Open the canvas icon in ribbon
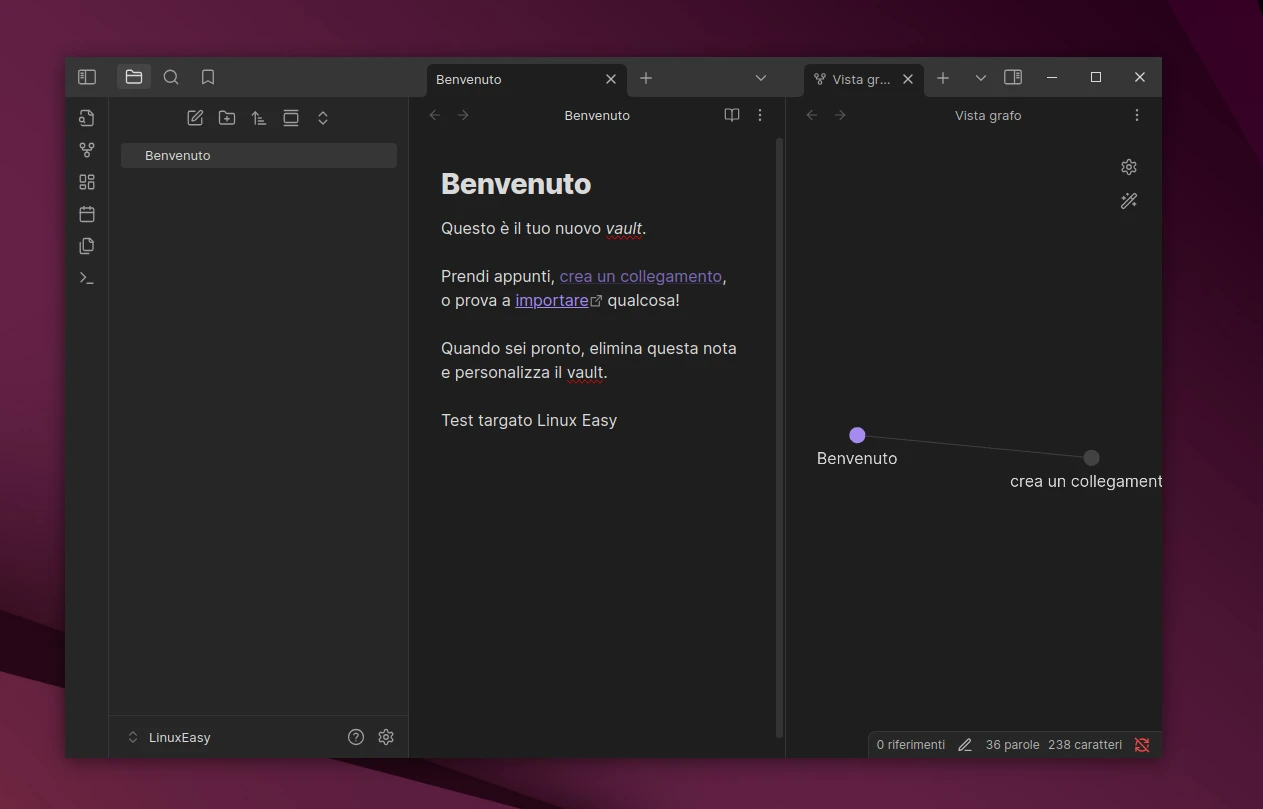This screenshot has width=1263, height=809. (x=87, y=182)
